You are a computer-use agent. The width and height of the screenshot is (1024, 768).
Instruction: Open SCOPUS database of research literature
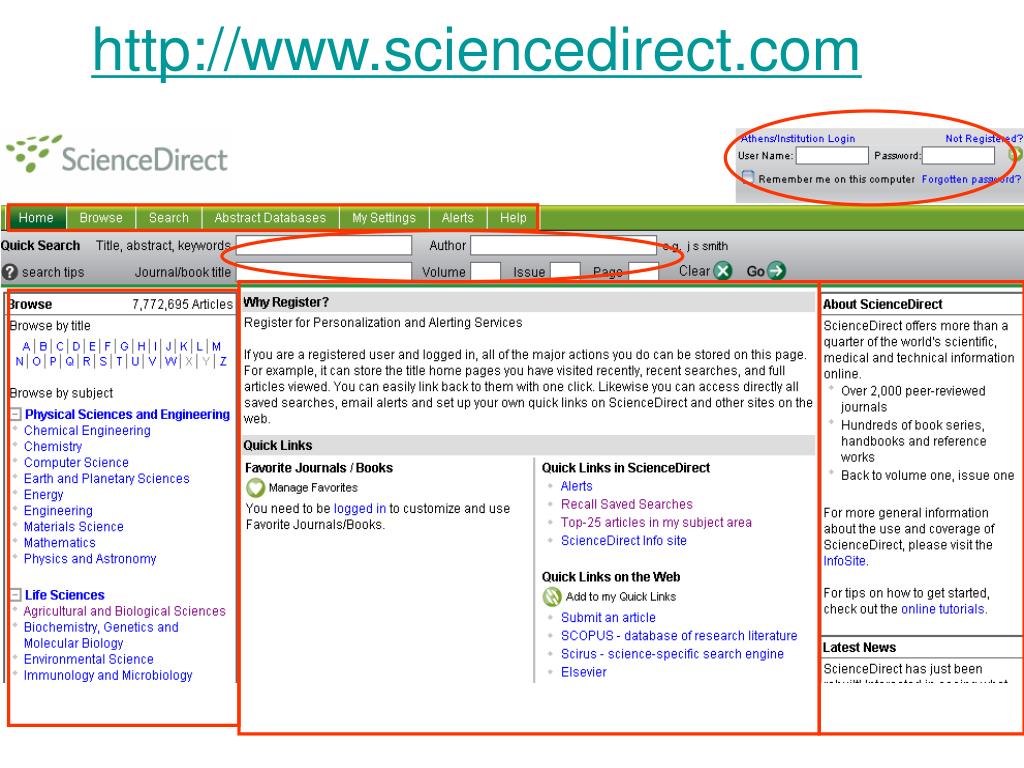click(x=679, y=635)
